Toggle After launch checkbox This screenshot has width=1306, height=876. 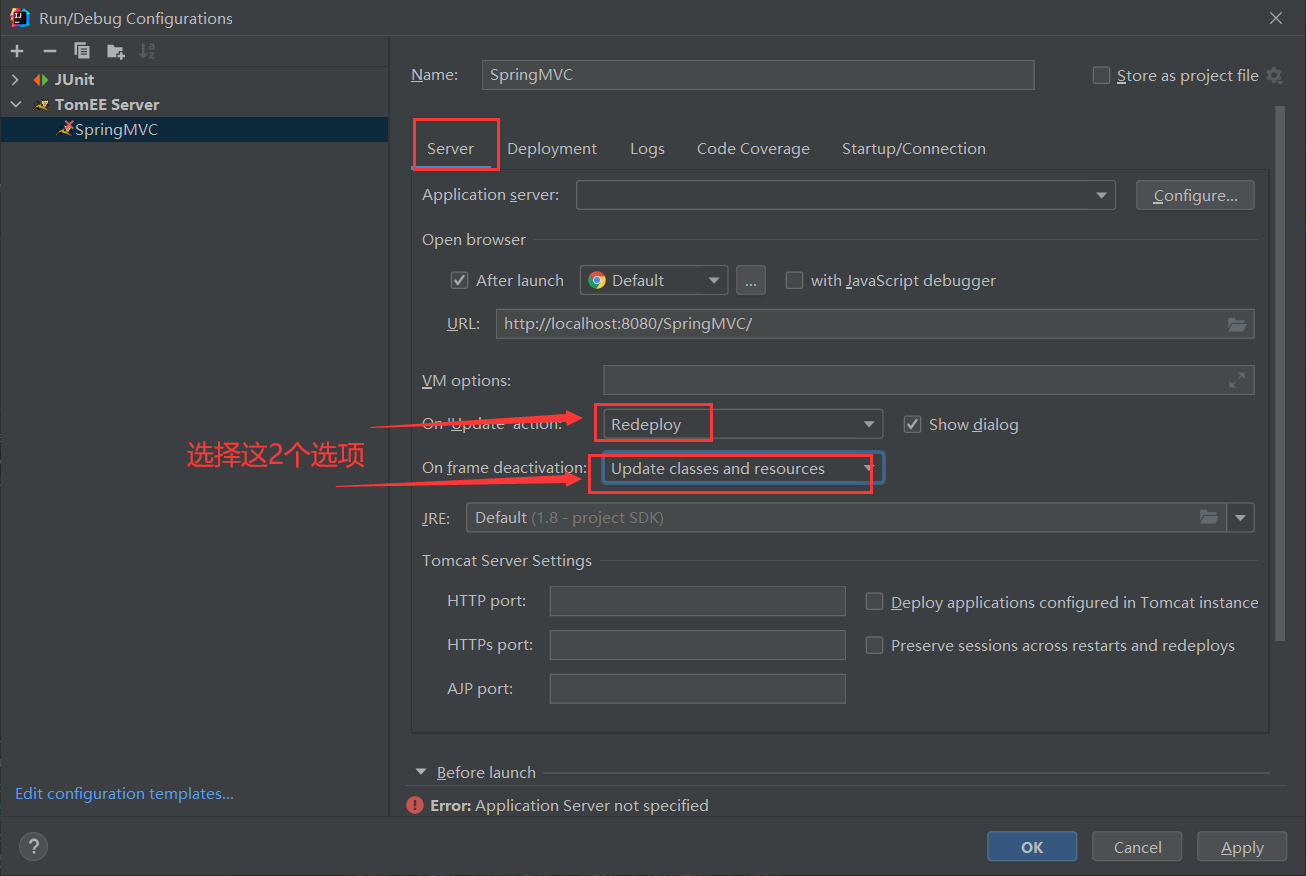(460, 280)
